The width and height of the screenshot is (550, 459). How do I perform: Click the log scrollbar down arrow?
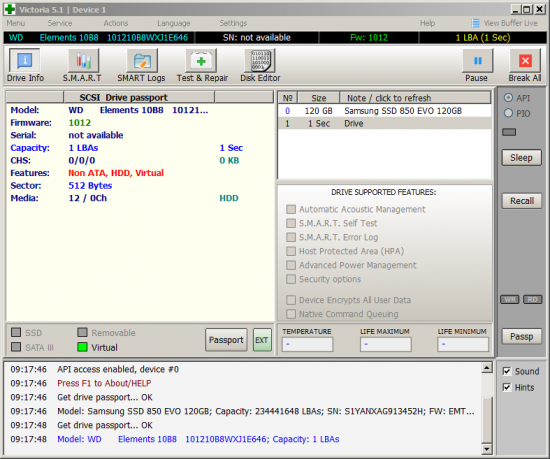click(487, 448)
